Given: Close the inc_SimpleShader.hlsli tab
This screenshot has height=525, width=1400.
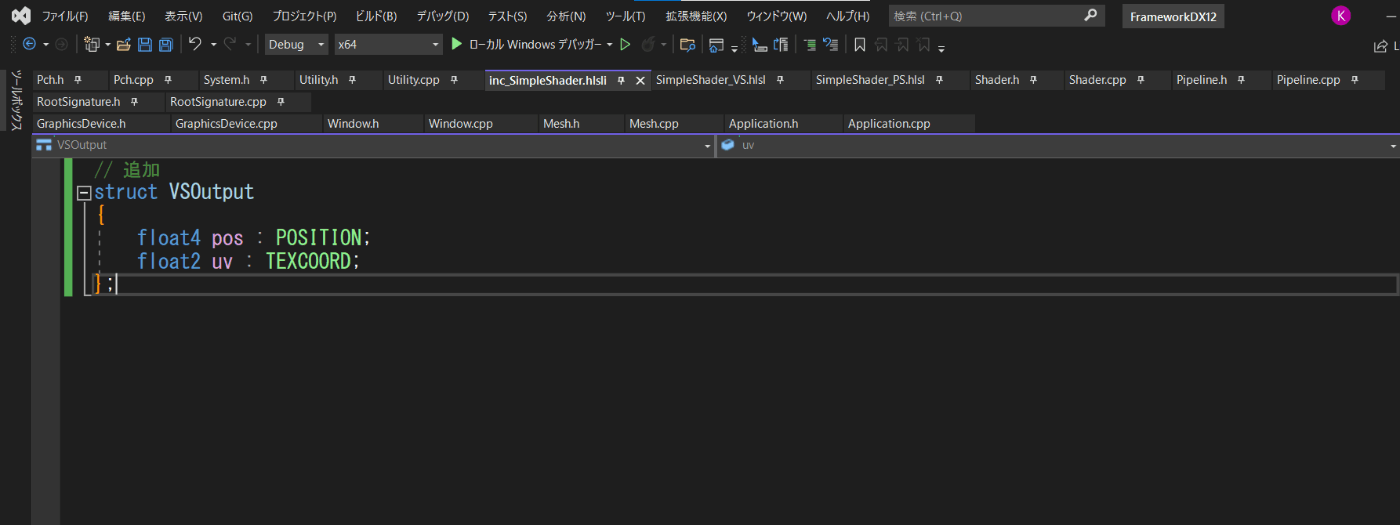Looking at the screenshot, I should click(641, 80).
